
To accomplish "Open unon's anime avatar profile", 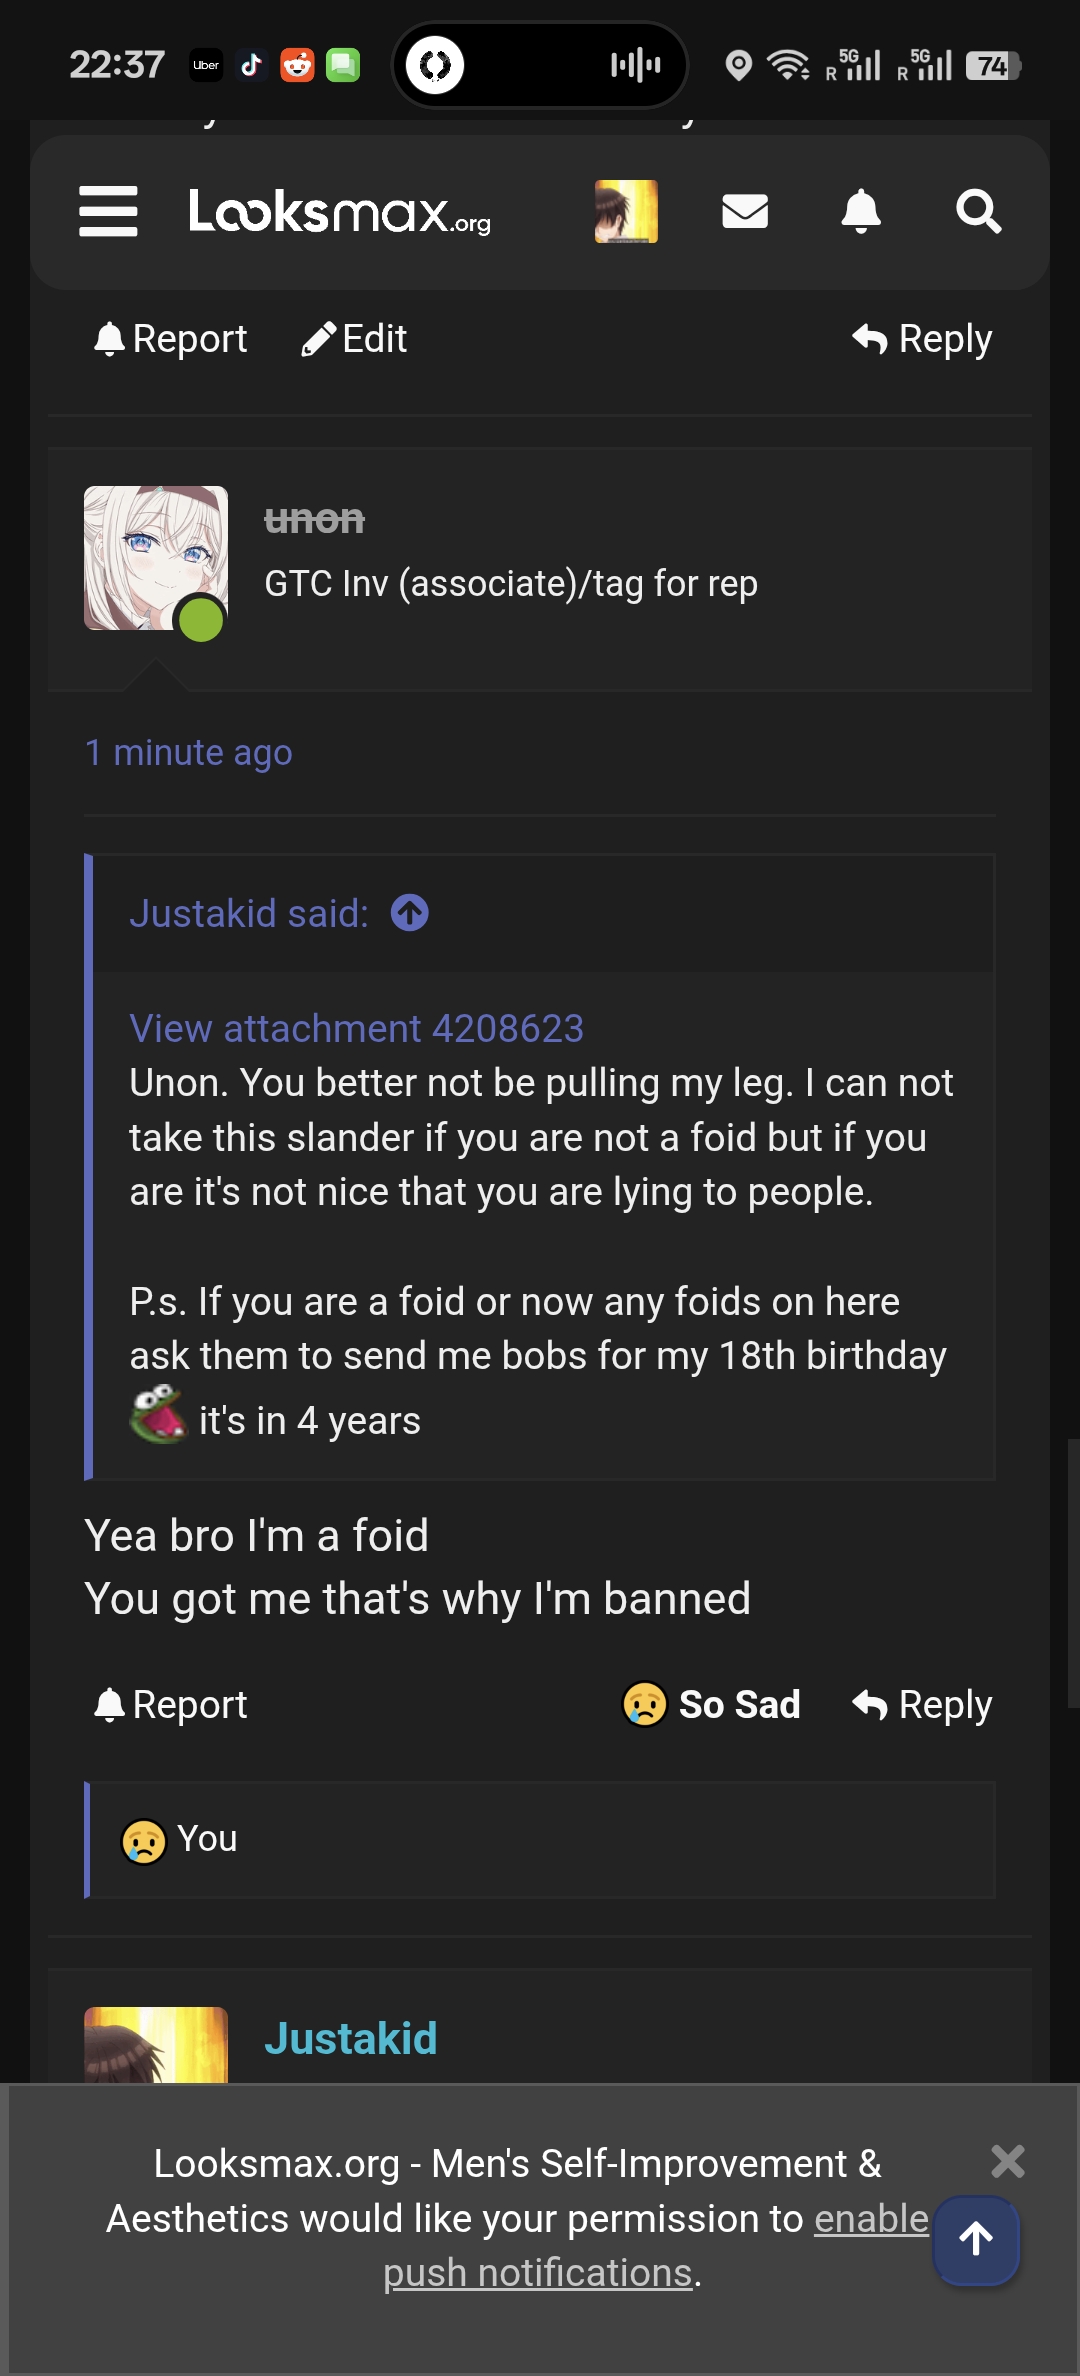I will click(156, 558).
